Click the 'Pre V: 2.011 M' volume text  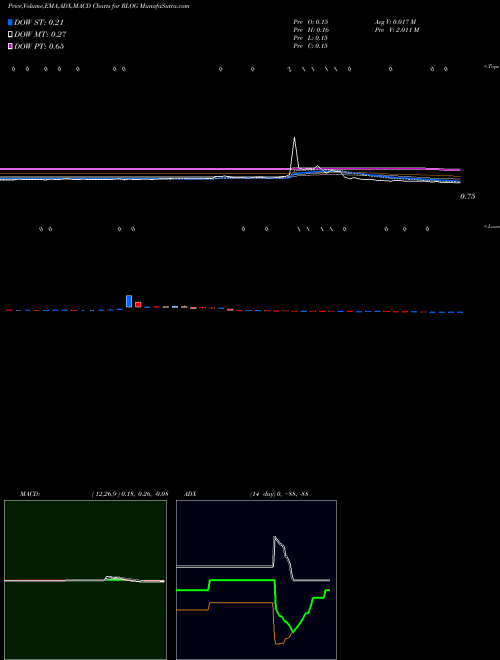[397, 30]
